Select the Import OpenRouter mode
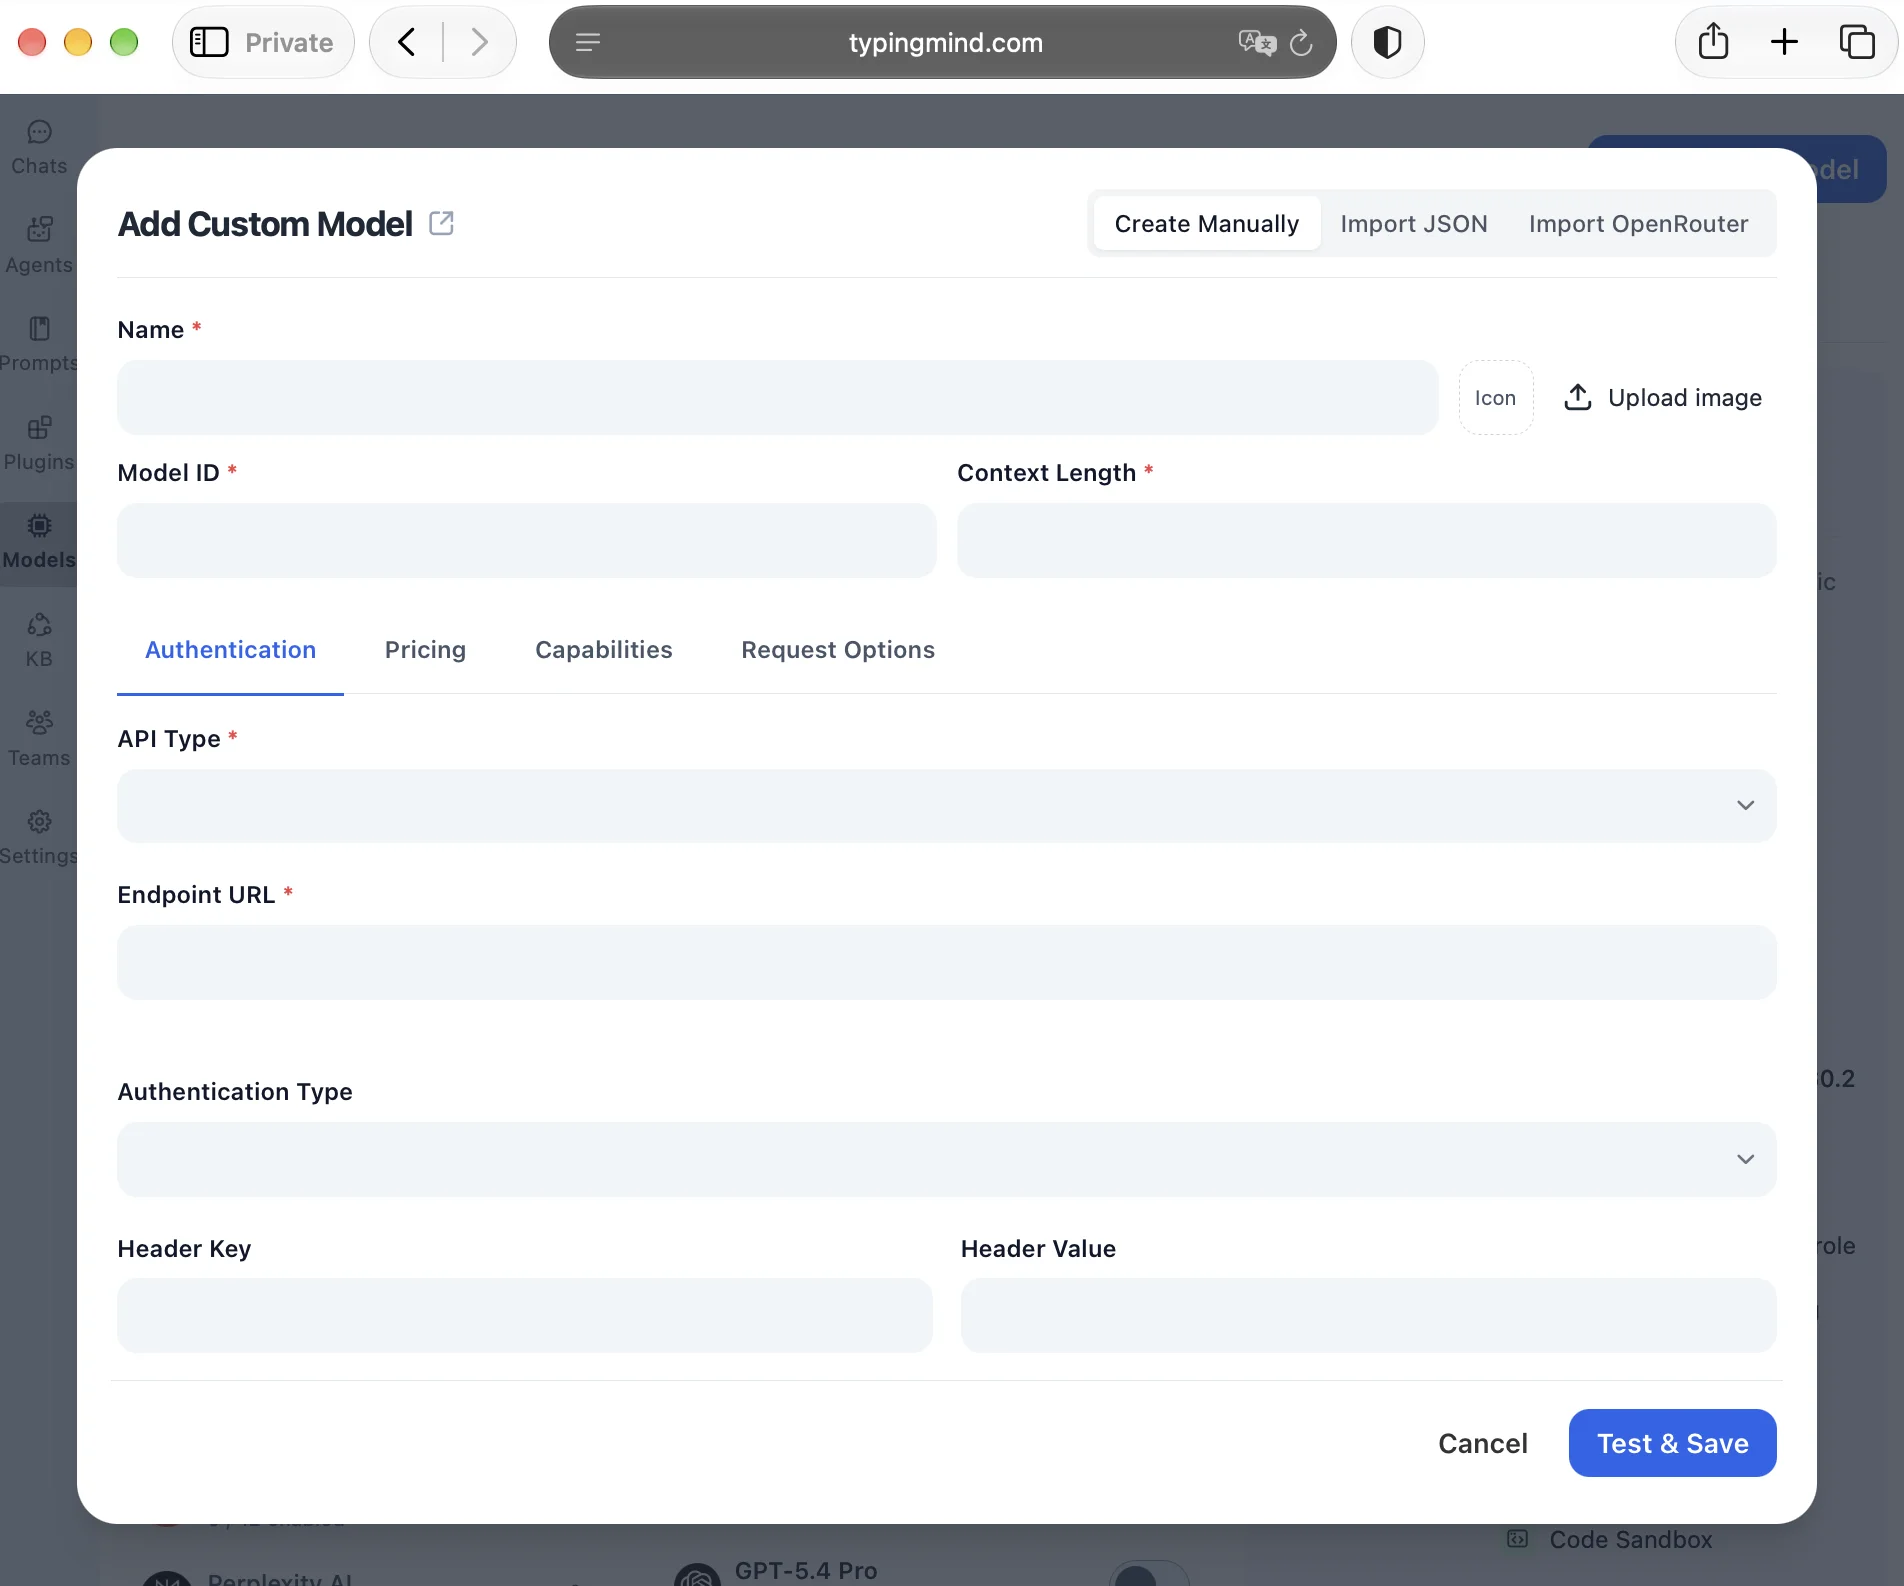This screenshot has width=1904, height=1586. (1638, 223)
